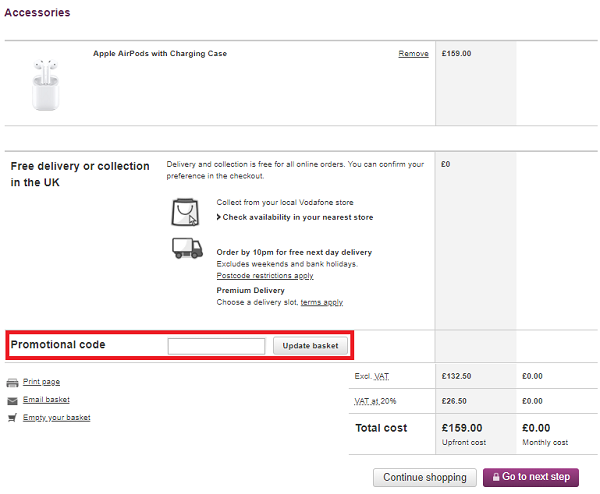Focus the Promotional code input field
The height and width of the screenshot is (494, 600).
coord(216,346)
